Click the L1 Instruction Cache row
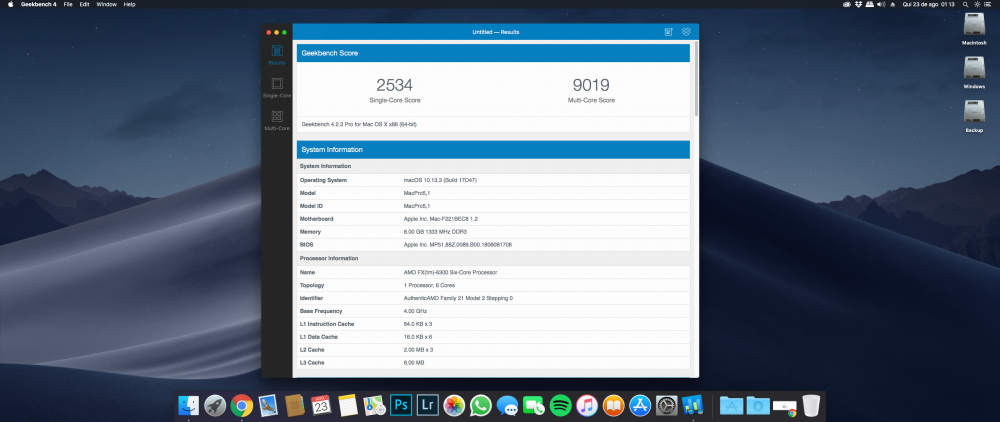The image size is (1000, 422). click(493, 324)
